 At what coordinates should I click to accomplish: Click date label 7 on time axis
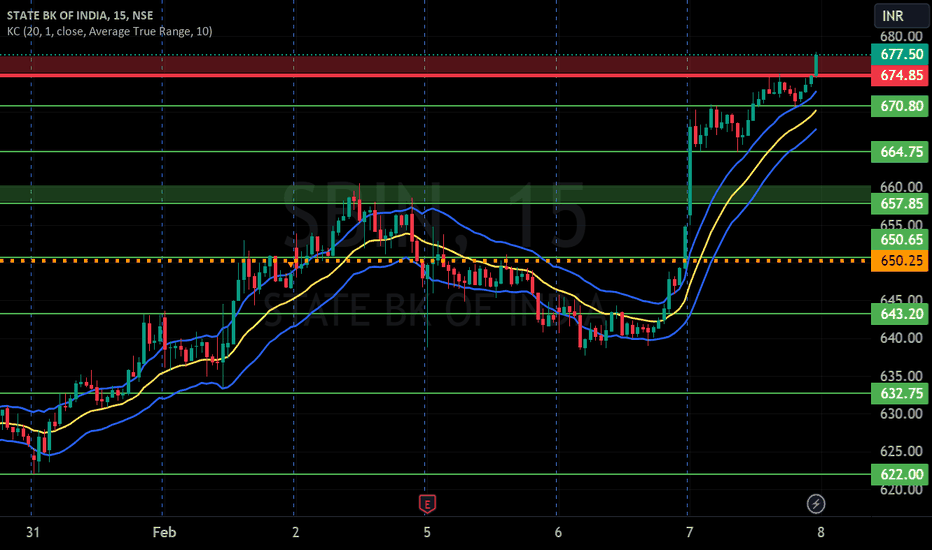(x=689, y=532)
